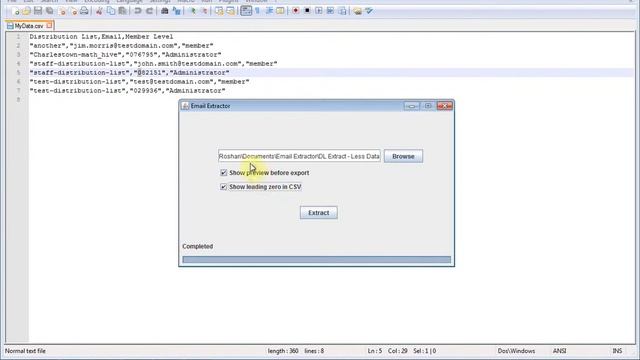Toggle the Indent Guide toolbar icon

coord(269,11)
